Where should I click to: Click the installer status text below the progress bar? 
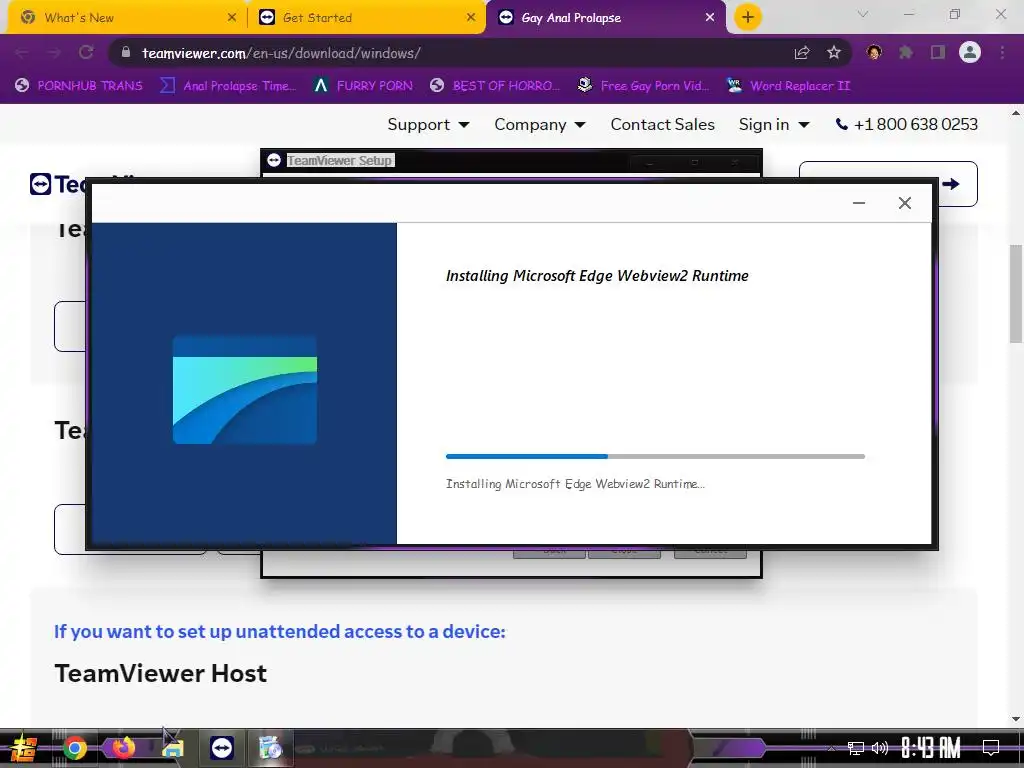tap(575, 484)
